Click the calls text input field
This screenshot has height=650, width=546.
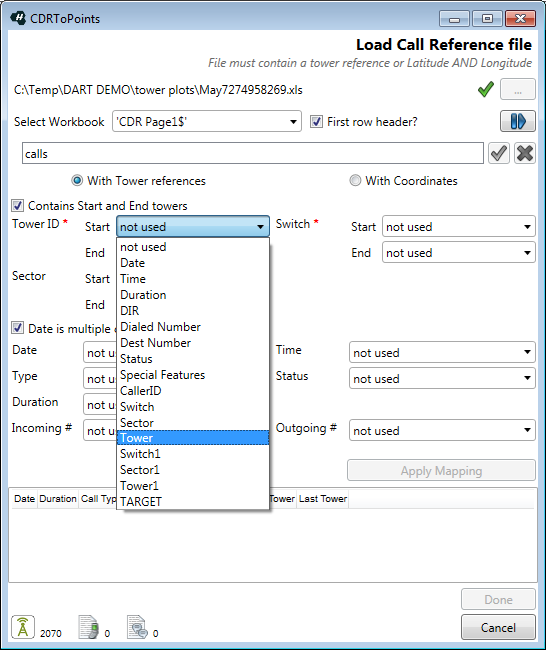[x=252, y=153]
